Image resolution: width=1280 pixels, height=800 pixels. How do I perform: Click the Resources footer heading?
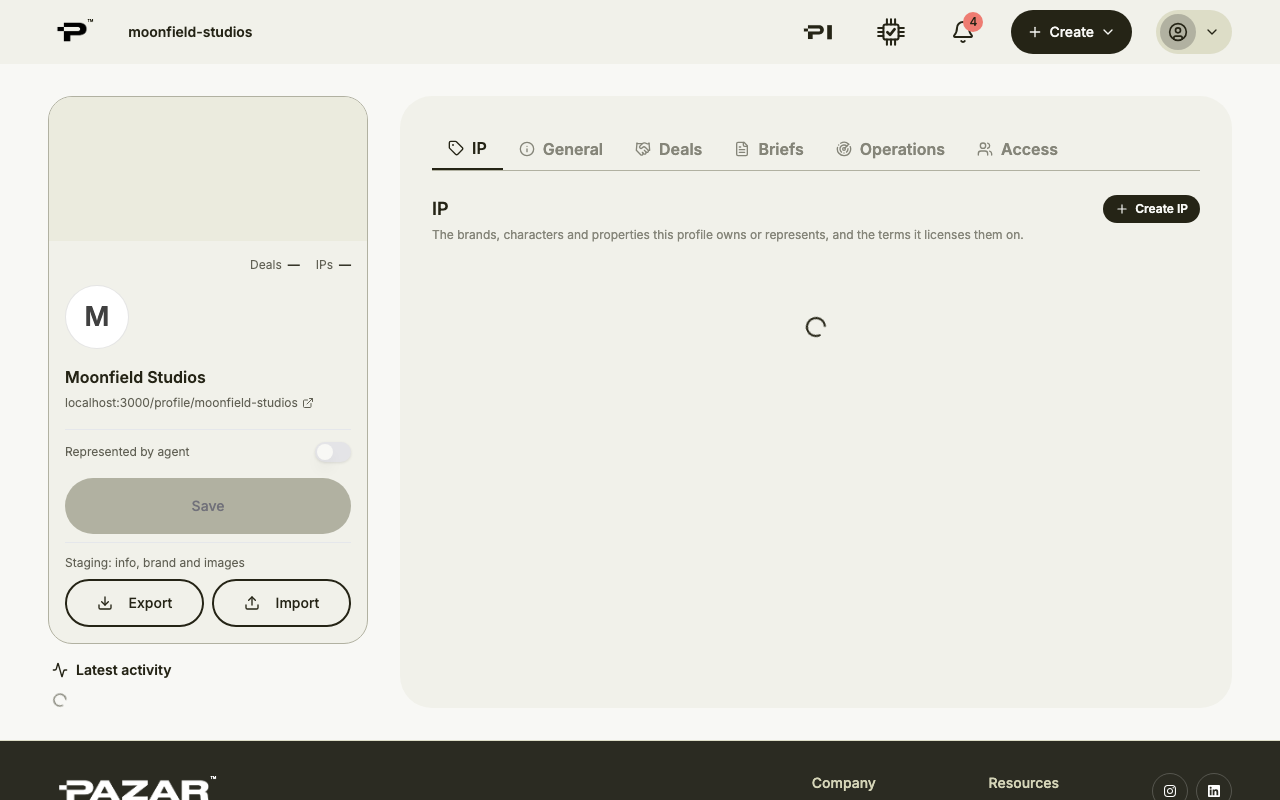1023,783
